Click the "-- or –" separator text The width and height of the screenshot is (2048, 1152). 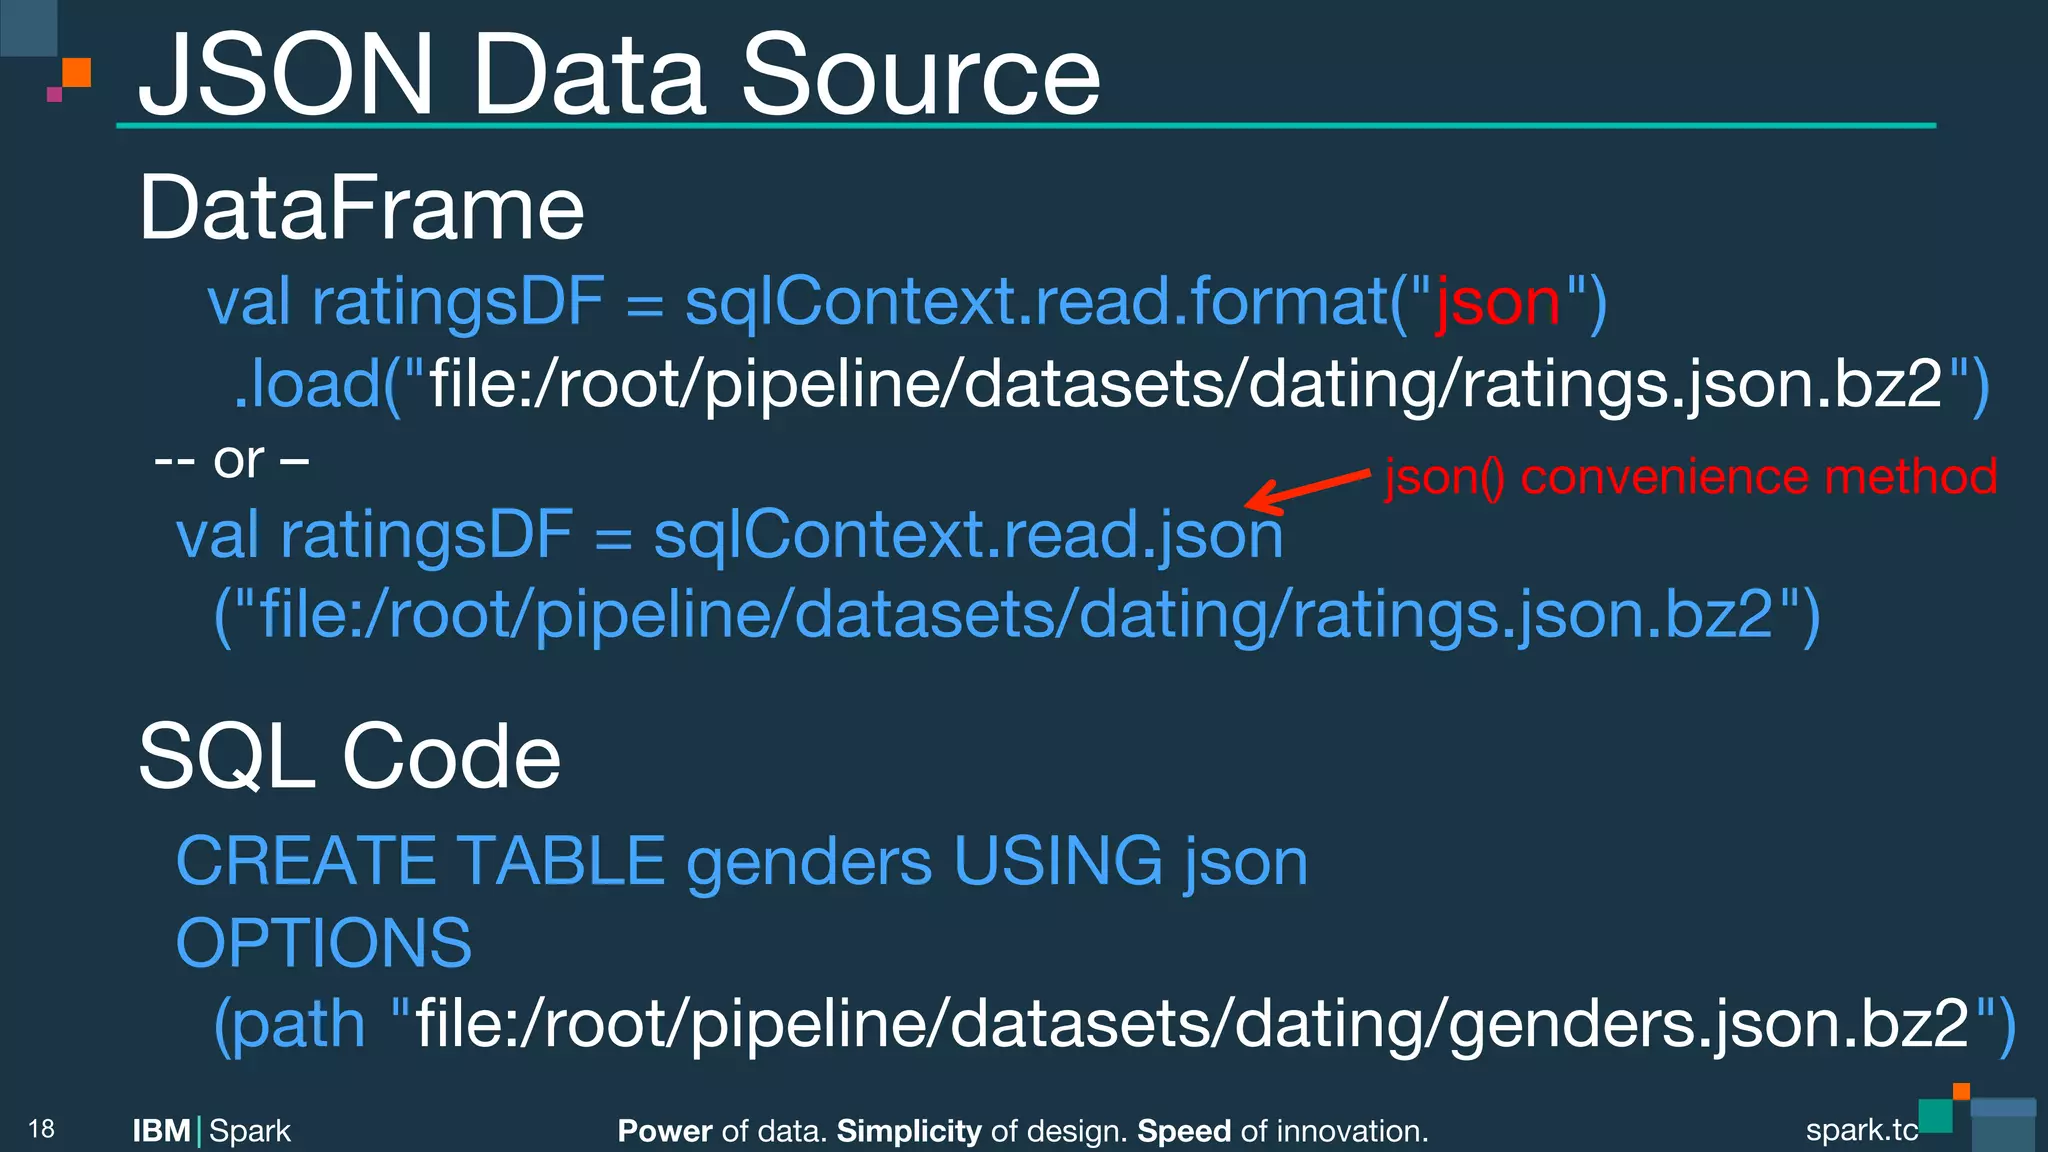pyautogui.click(x=231, y=461)
